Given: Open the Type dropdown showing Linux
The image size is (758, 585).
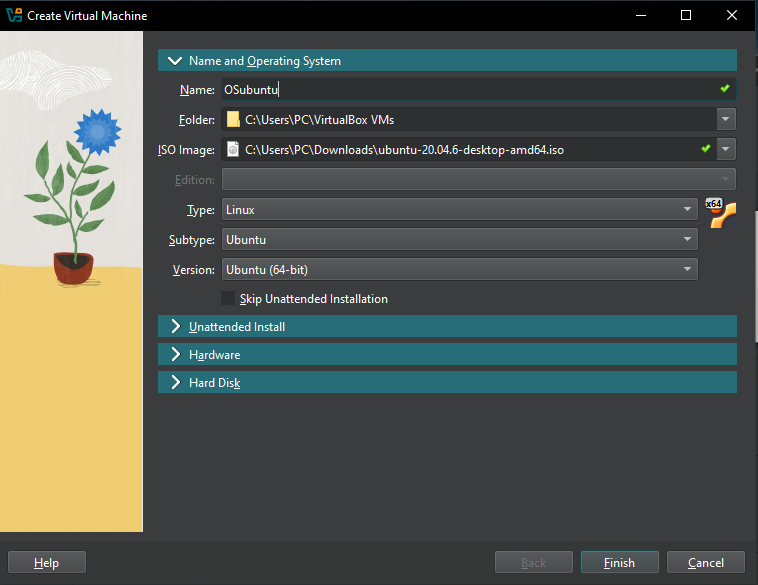Looking at the screenshot, I should pyautogui.click(x=688, y=210).
